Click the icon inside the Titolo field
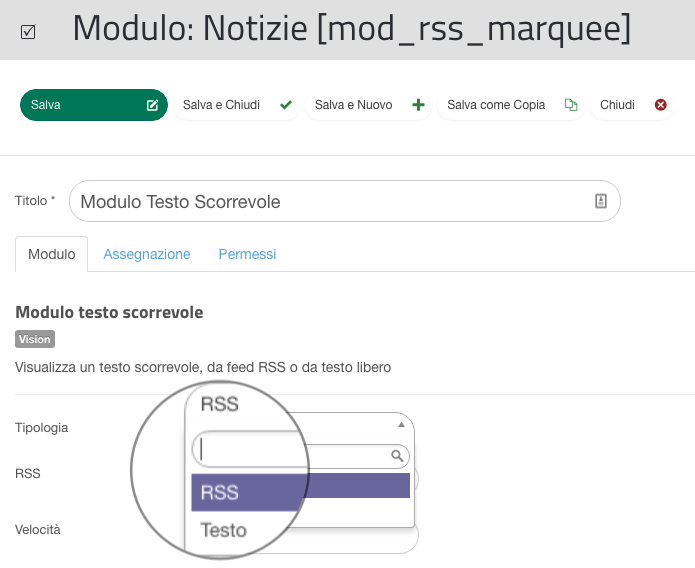The height and width of the screenshot is (568, 695). click(601, 201)
